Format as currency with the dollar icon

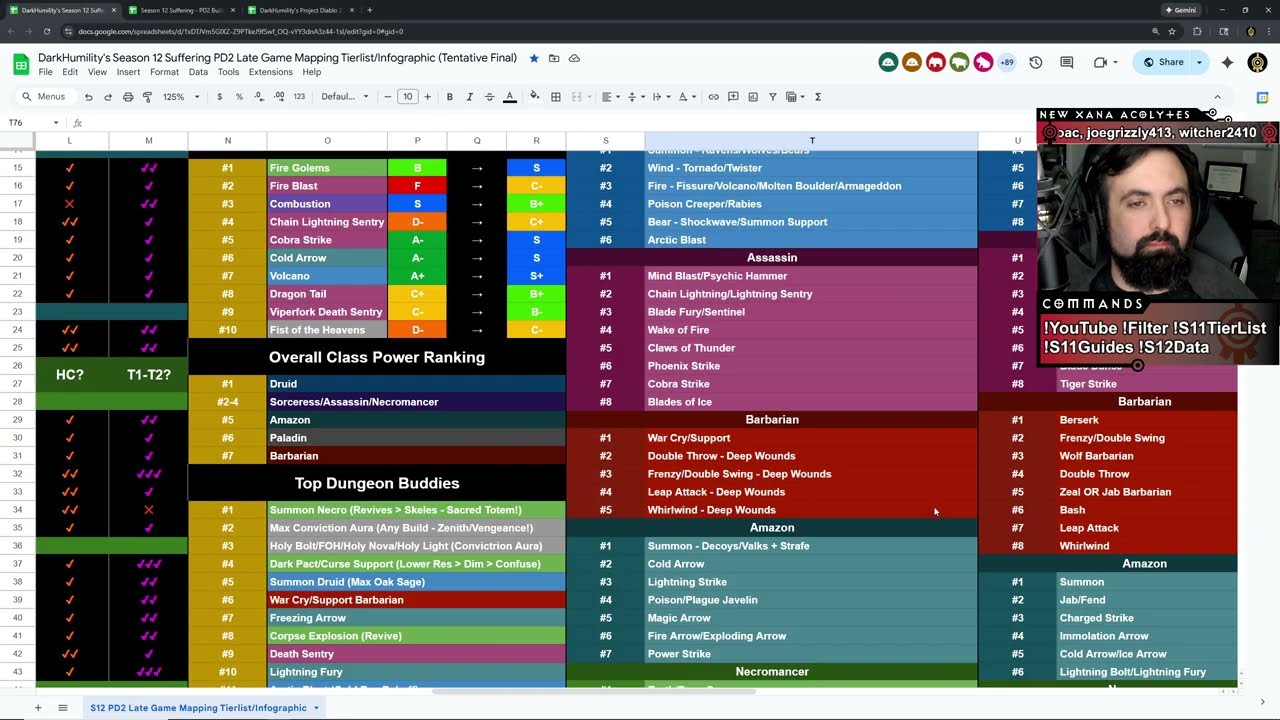pos(220,97)
